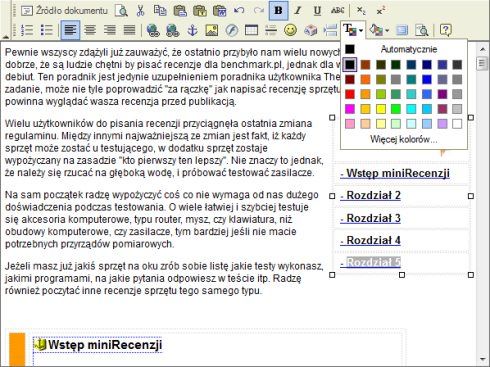Click the Insert image icon
This screenshot has width=490, height=367.
(x=212, y=30)
